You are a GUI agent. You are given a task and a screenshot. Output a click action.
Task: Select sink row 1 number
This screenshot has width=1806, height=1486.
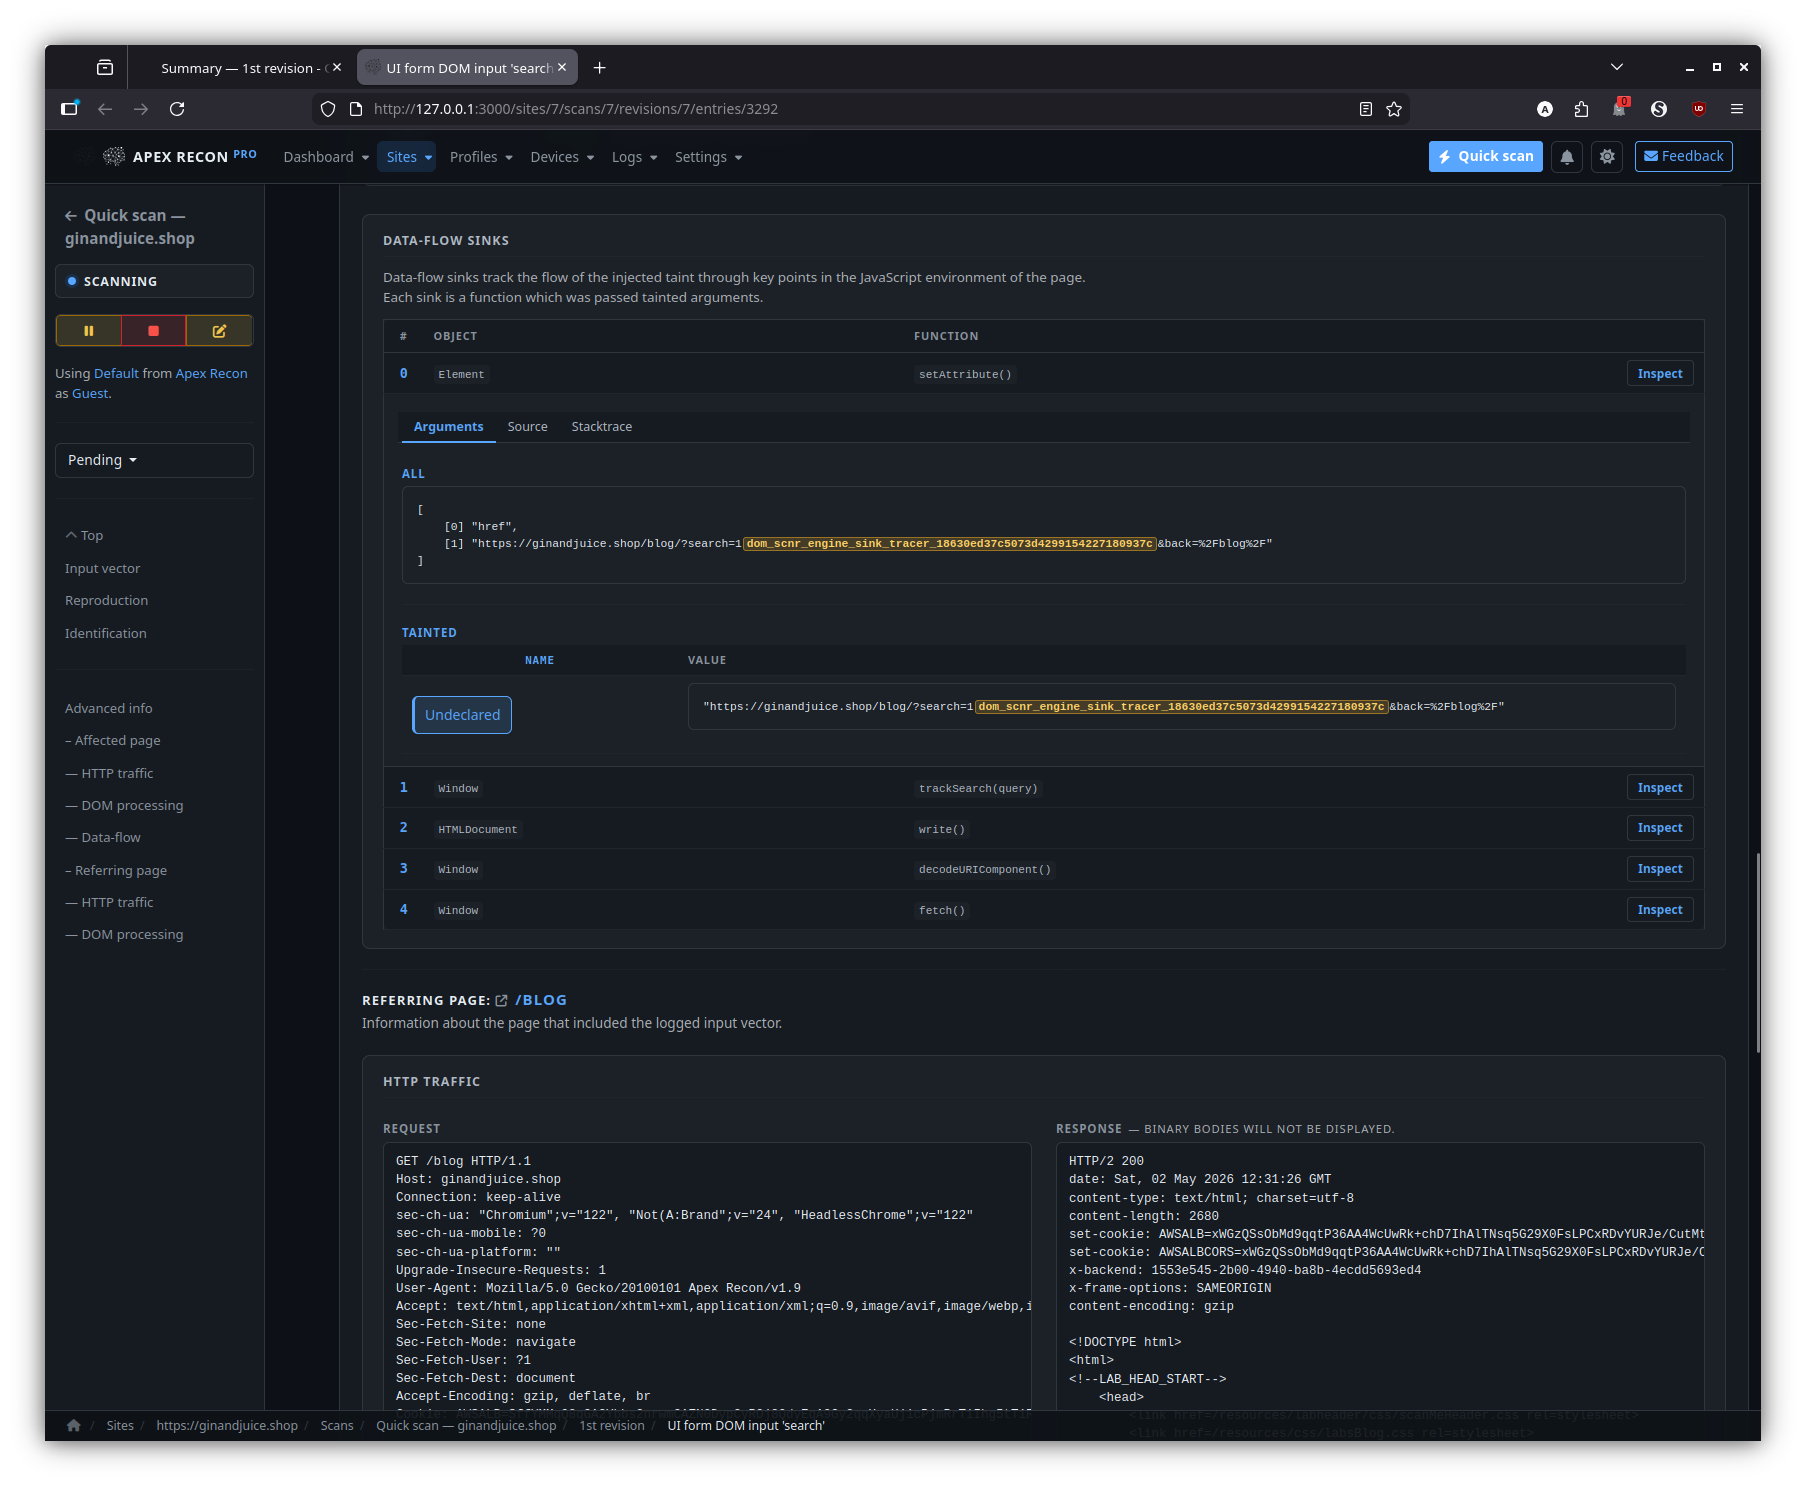404,788
